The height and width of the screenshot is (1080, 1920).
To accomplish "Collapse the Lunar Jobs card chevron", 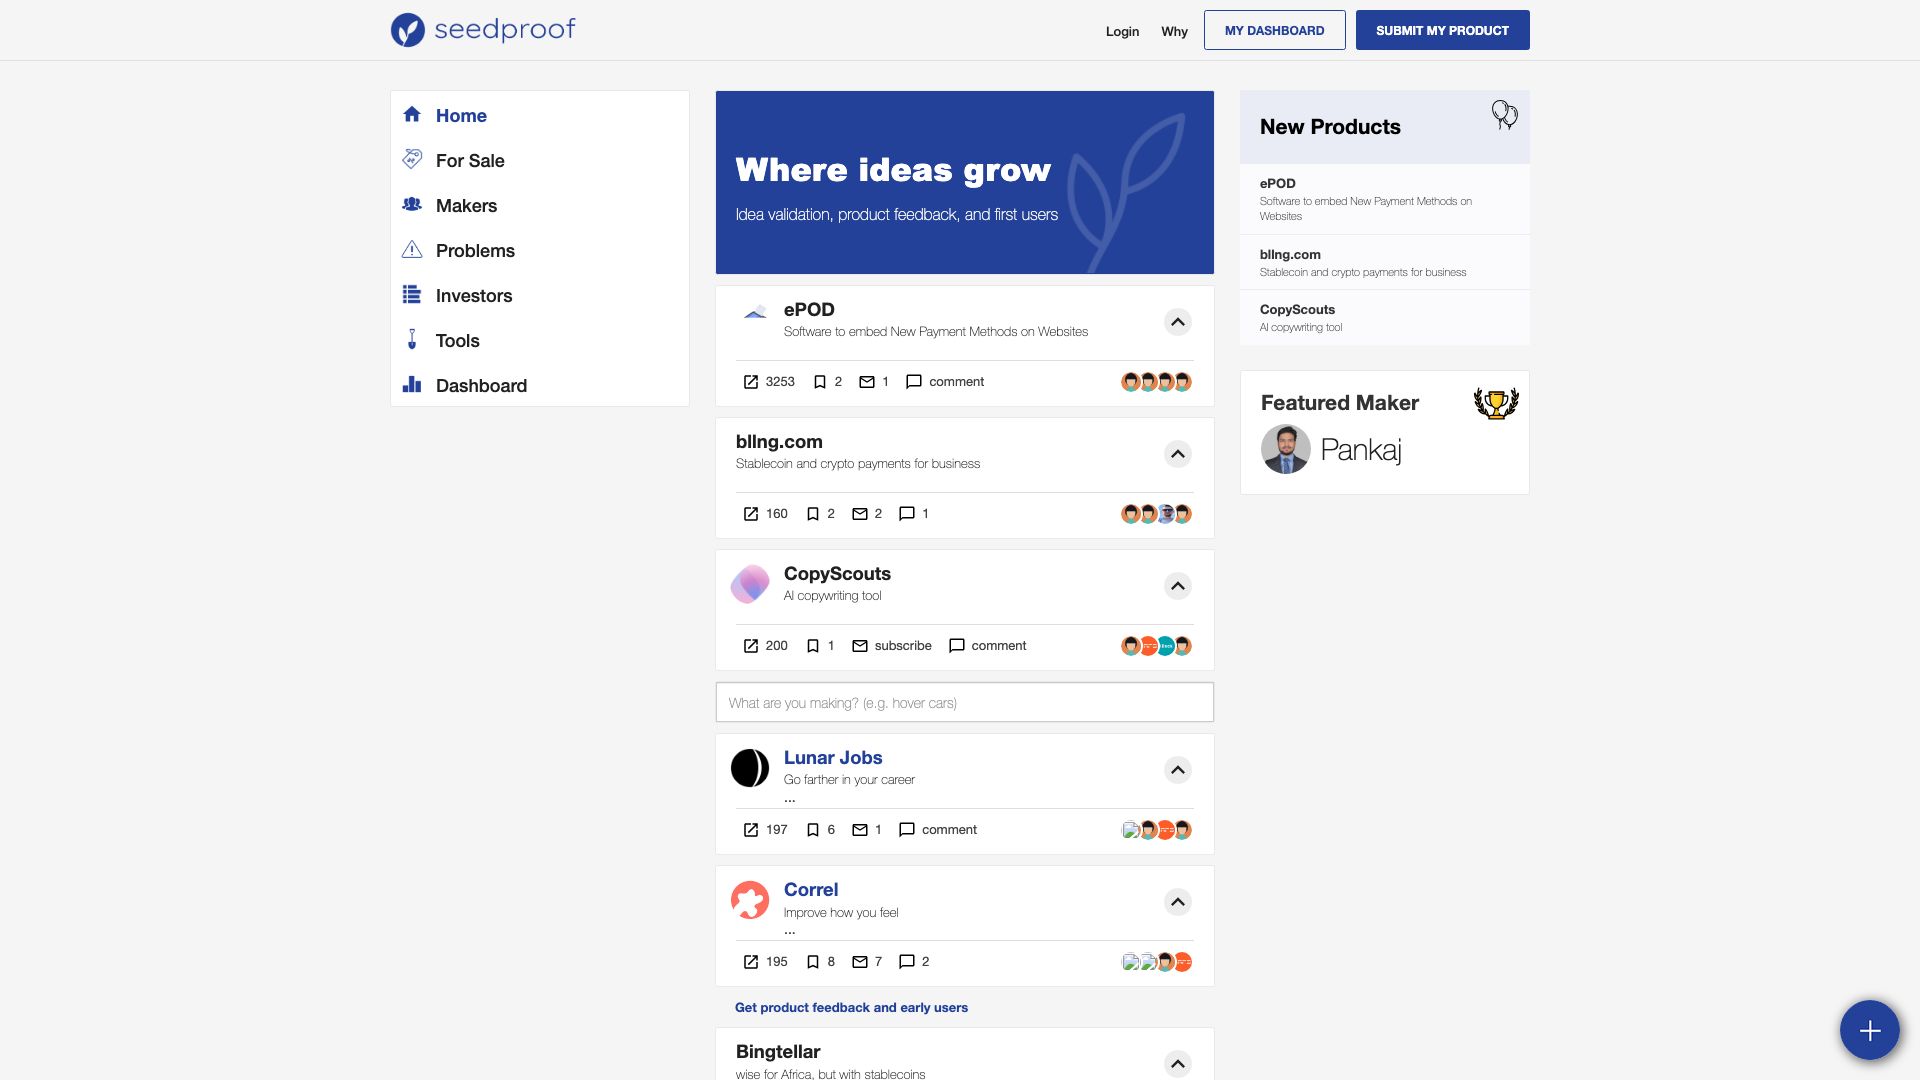I will (1178, 770).
